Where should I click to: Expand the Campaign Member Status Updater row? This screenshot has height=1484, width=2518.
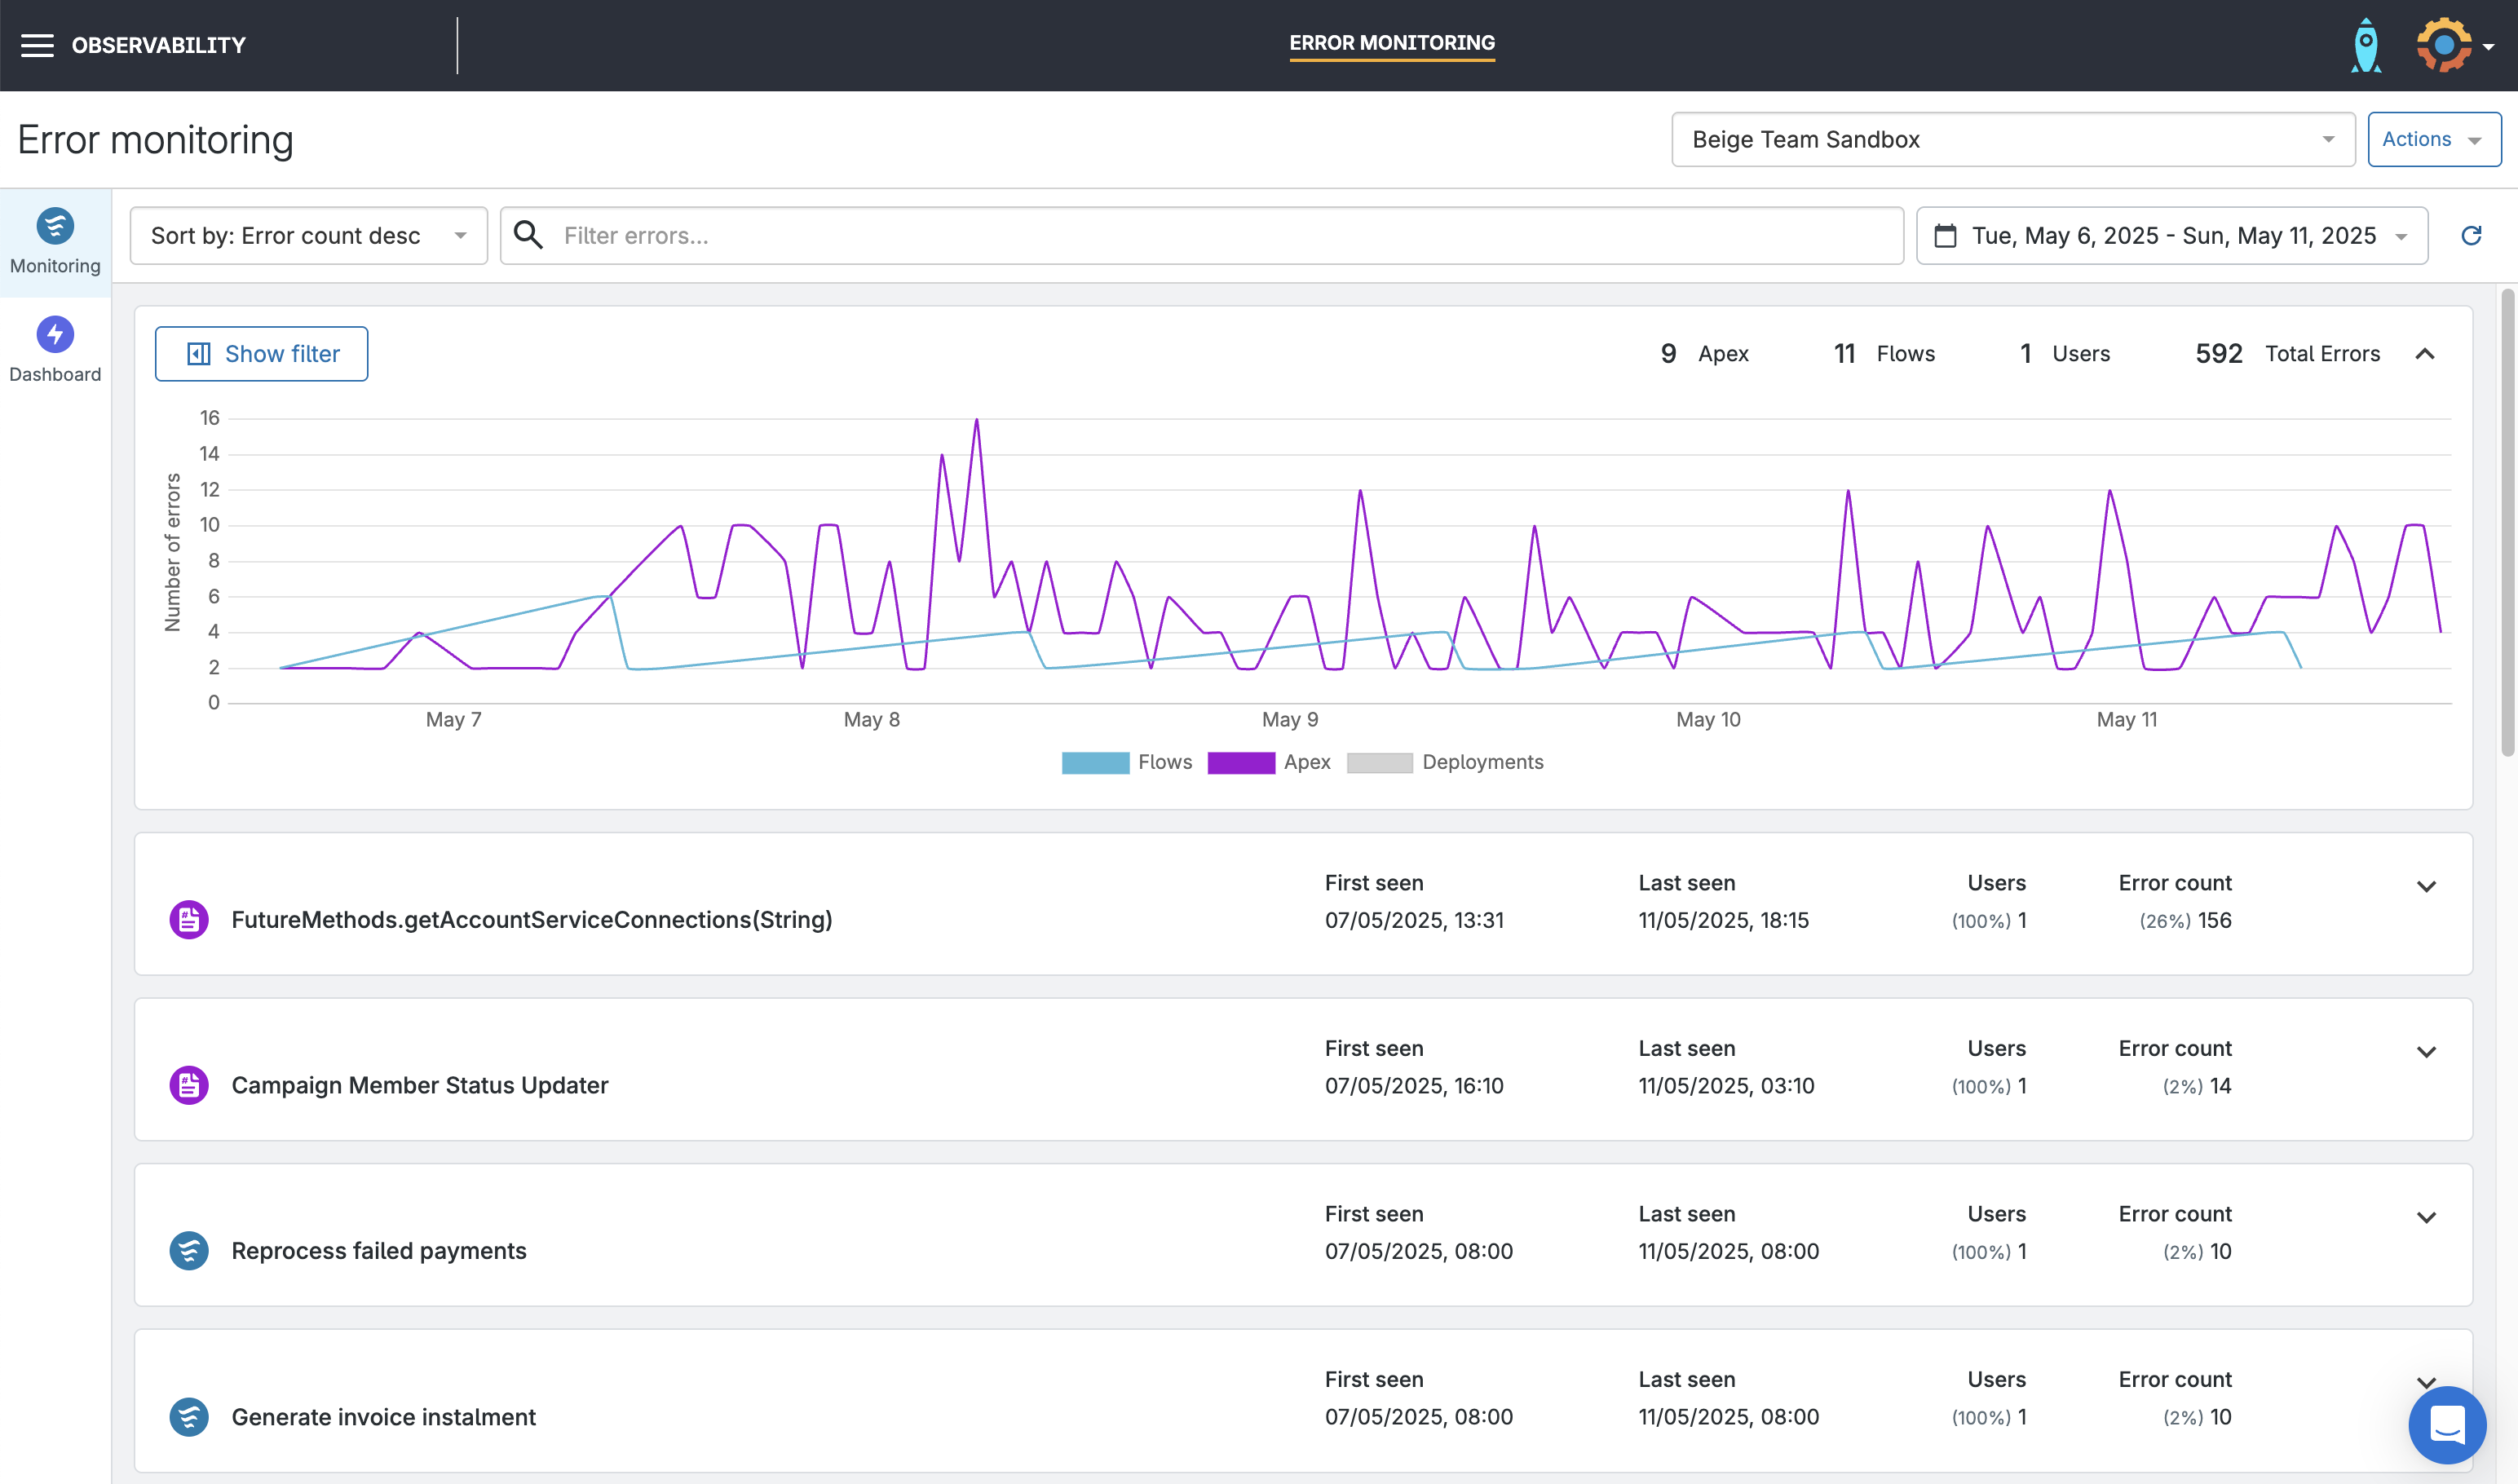tap(2425, 1051)
